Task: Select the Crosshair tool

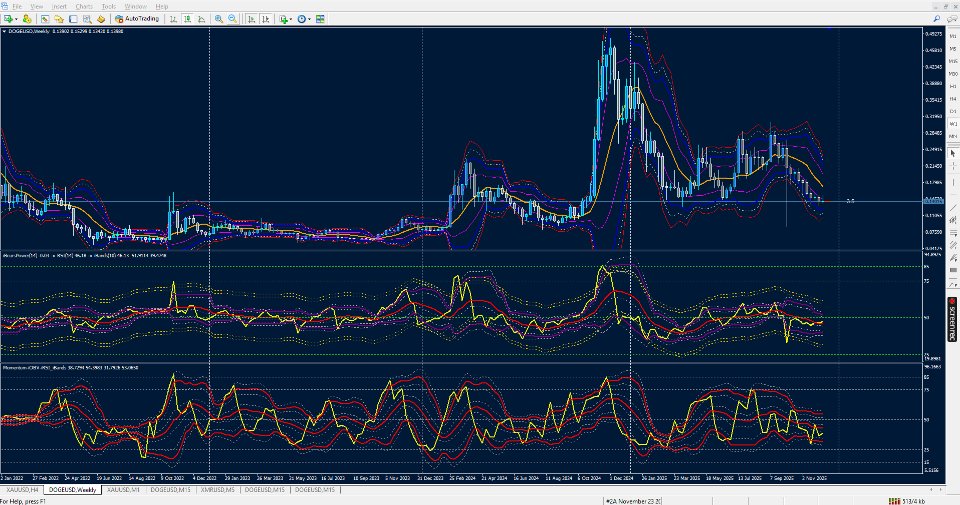Action: tap(953, 166)
